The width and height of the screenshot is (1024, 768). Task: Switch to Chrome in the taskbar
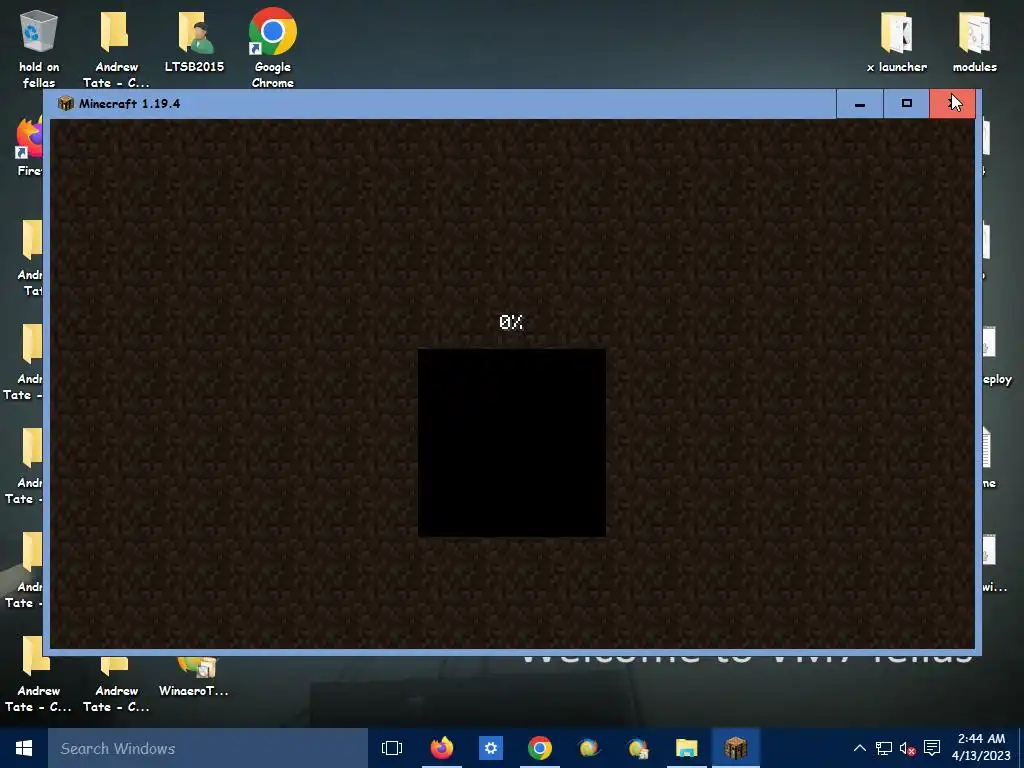(539, 748)
